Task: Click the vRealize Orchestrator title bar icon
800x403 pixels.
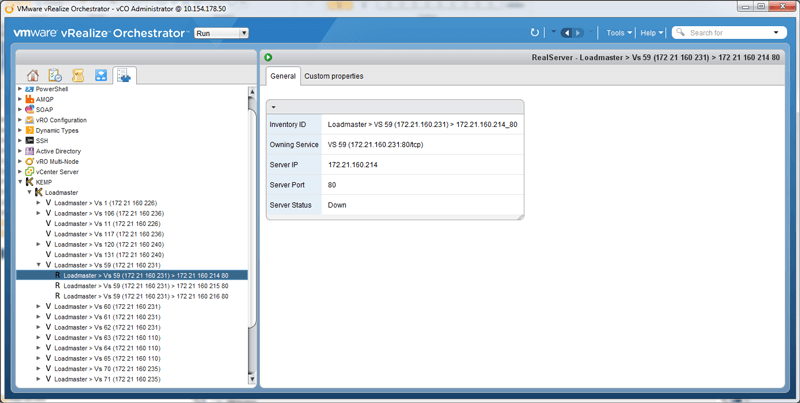Action: click(9, 8)
